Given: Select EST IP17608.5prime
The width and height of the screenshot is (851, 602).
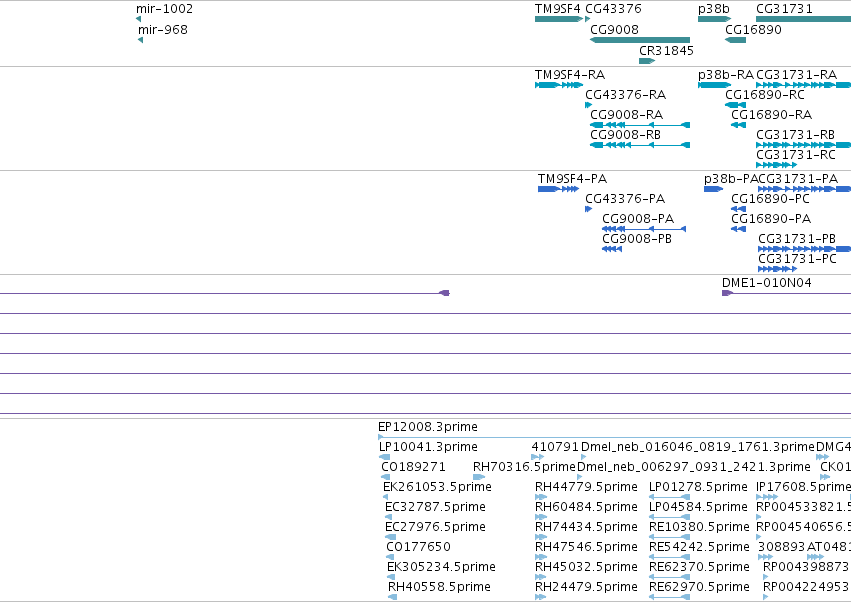Looking at the screenshot, I should [803, 487].
